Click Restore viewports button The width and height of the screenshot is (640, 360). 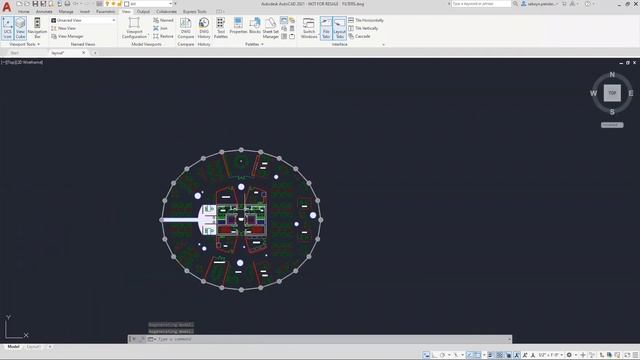click(x=163, y=36)
